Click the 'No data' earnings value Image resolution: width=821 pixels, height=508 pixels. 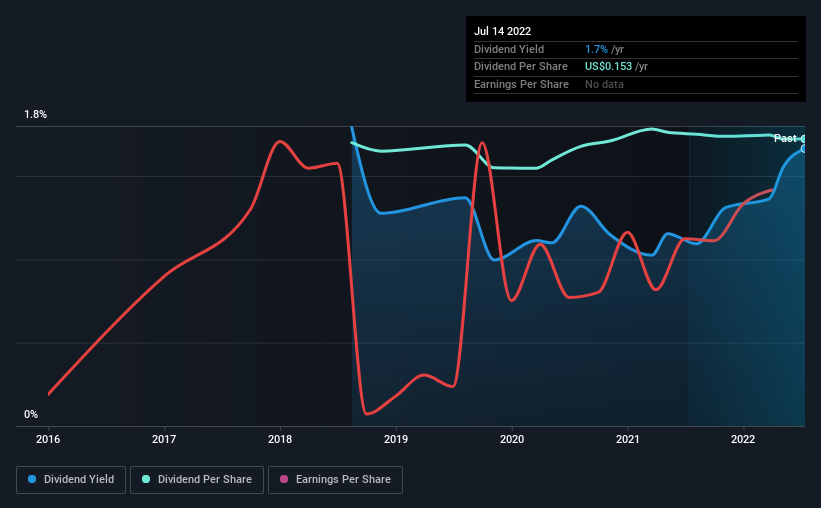604,84
